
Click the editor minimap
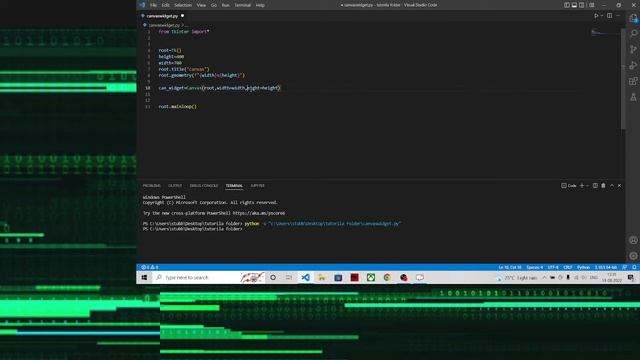pos(605,33)
